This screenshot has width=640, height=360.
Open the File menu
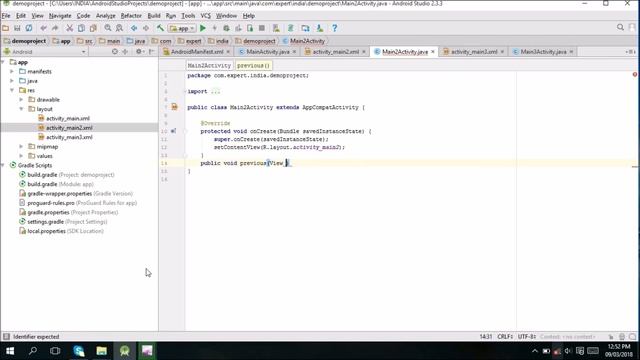(6, 16)
